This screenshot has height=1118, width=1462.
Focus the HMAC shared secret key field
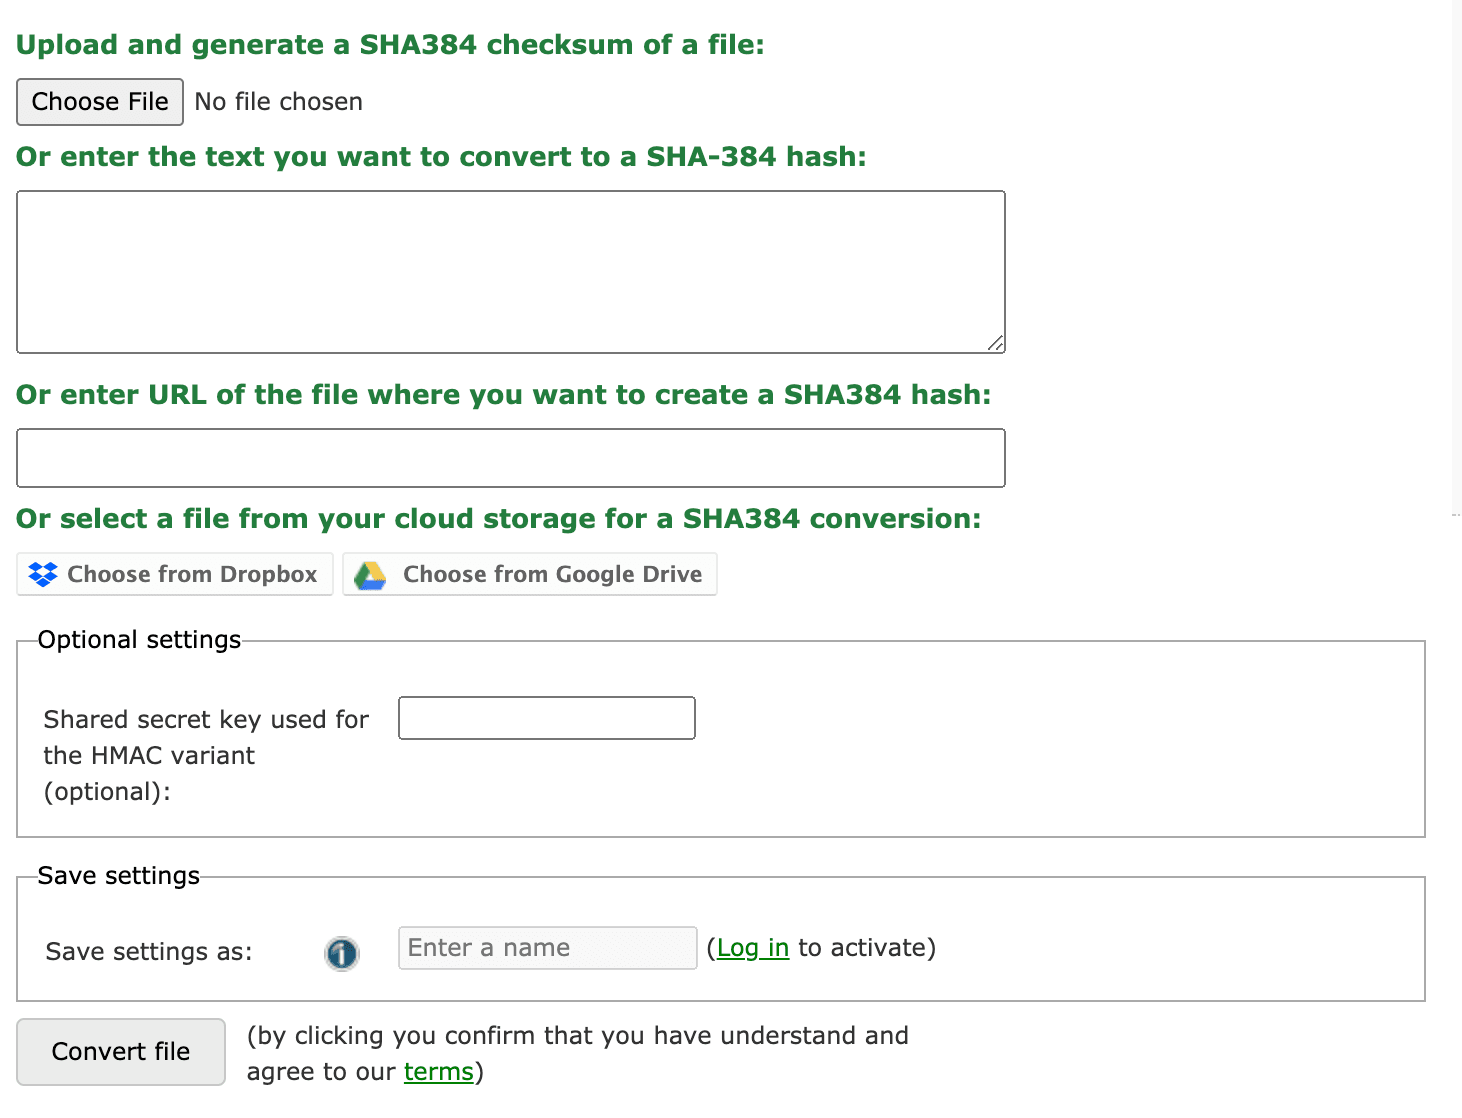[x=546, y=718]
